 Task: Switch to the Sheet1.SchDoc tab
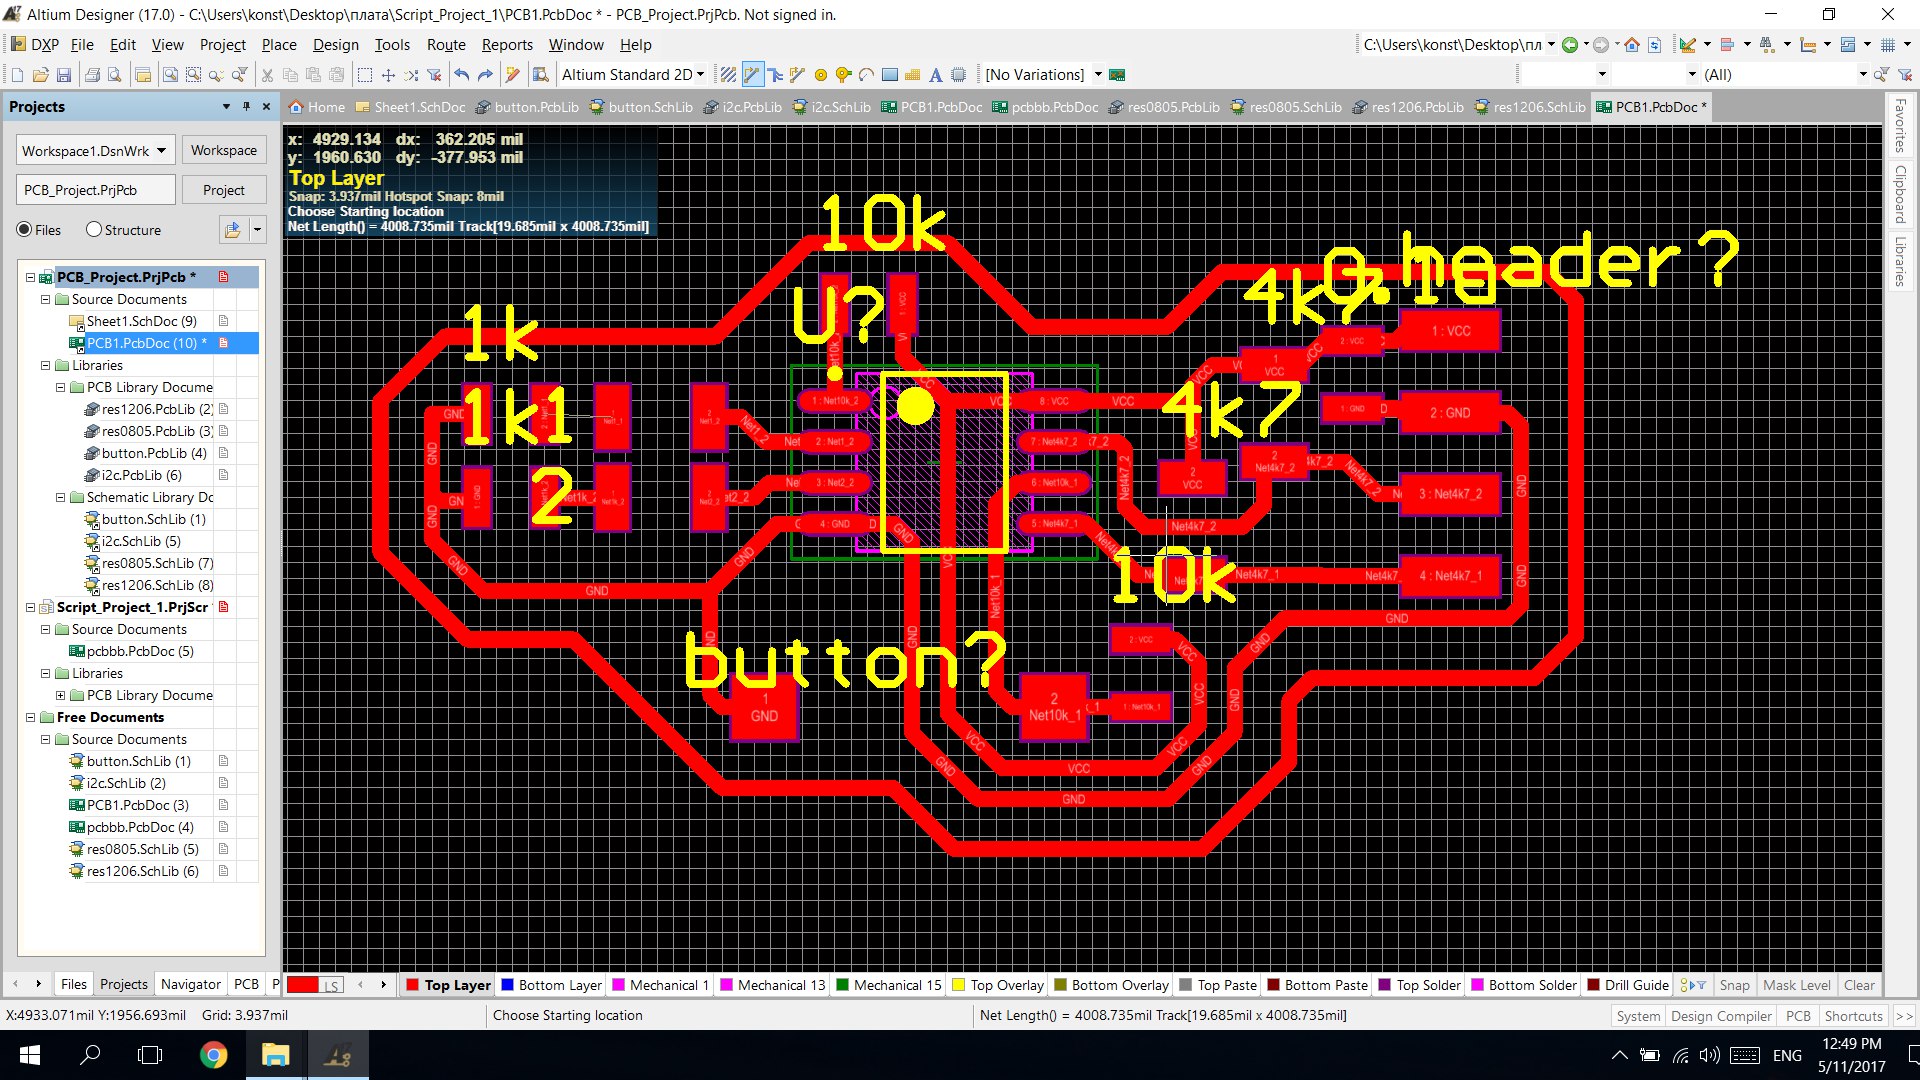[x=410, y=107]
